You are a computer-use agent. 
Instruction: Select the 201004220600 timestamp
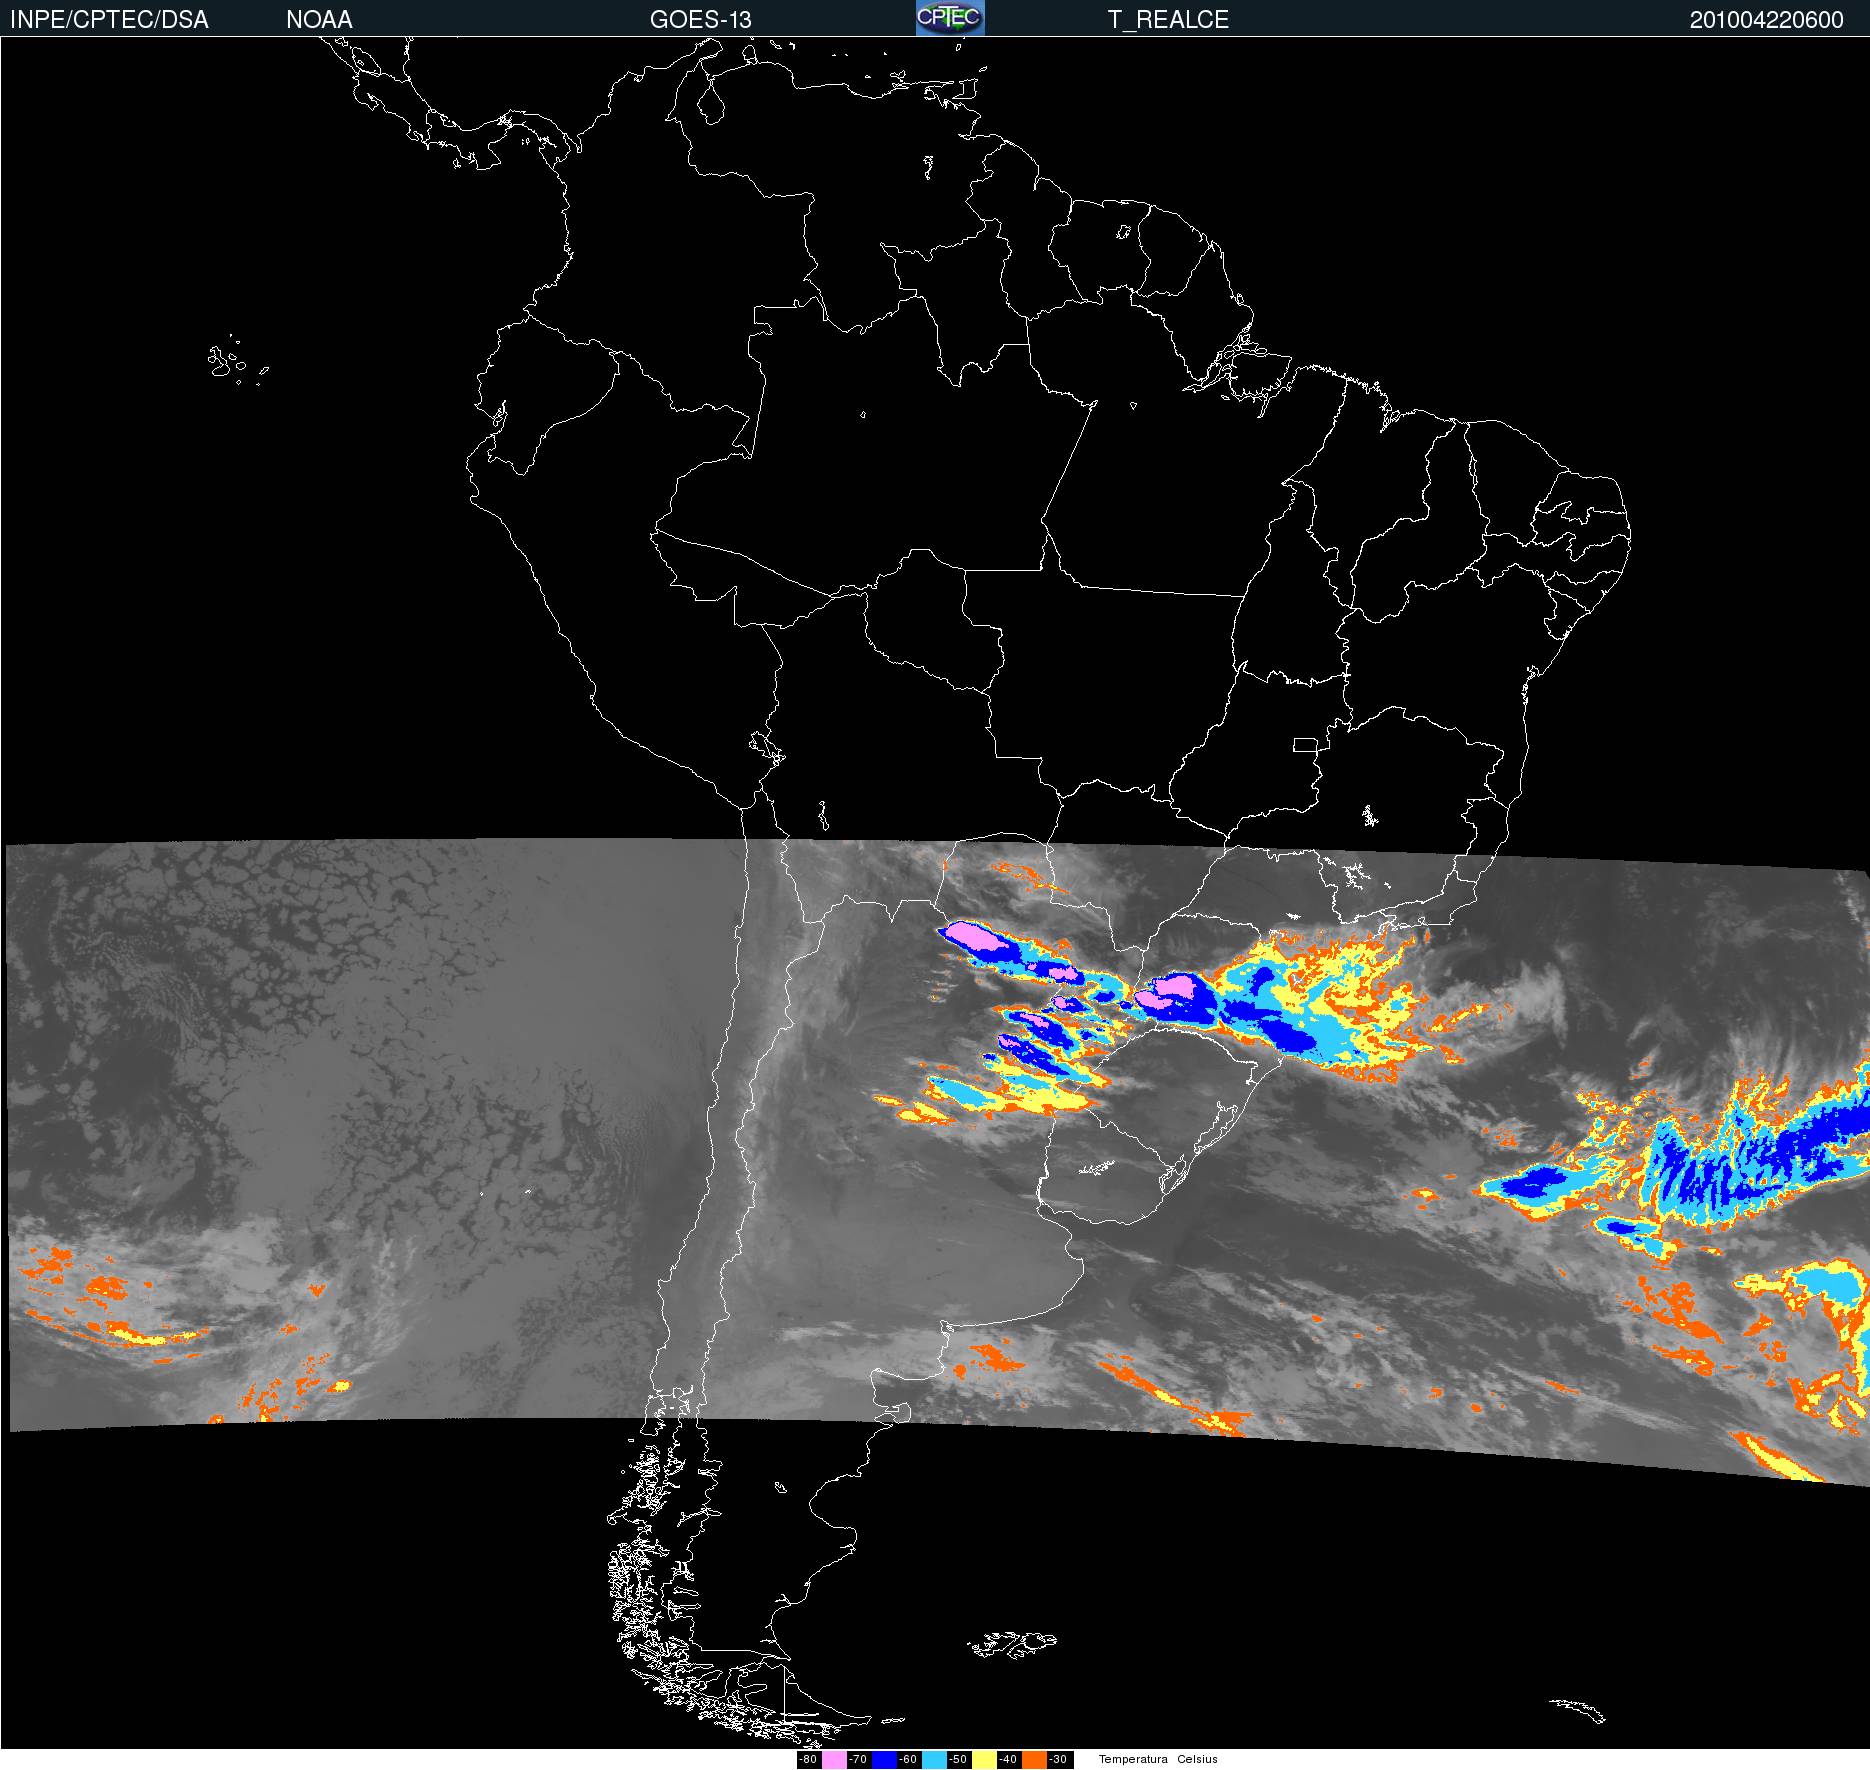[x=1767, y=20]
